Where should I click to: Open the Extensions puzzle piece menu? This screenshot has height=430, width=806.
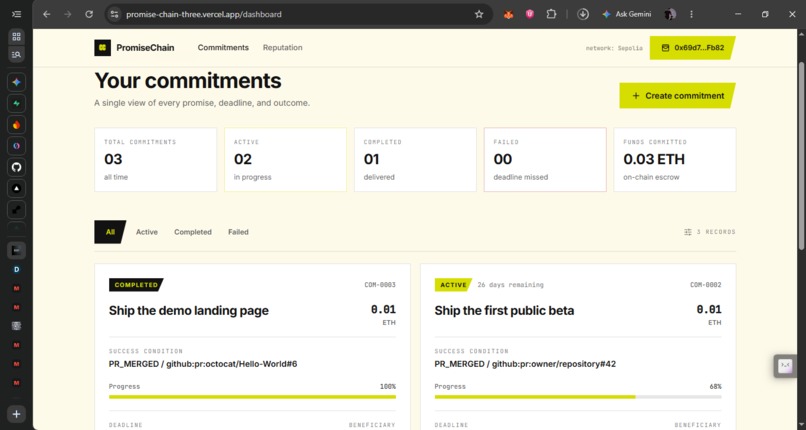click(x=551, y=14)
